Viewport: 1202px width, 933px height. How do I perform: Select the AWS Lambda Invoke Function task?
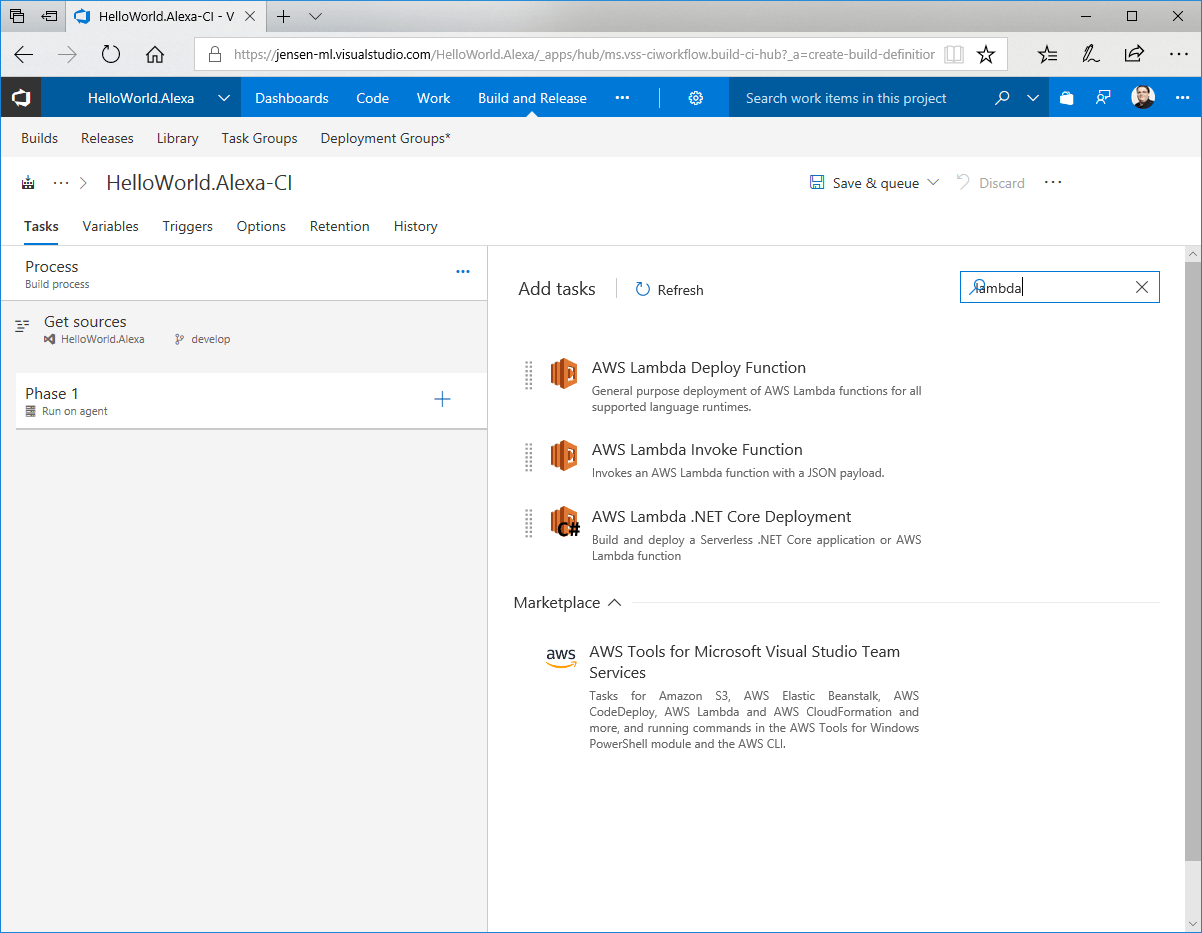(x=697, y=450)
